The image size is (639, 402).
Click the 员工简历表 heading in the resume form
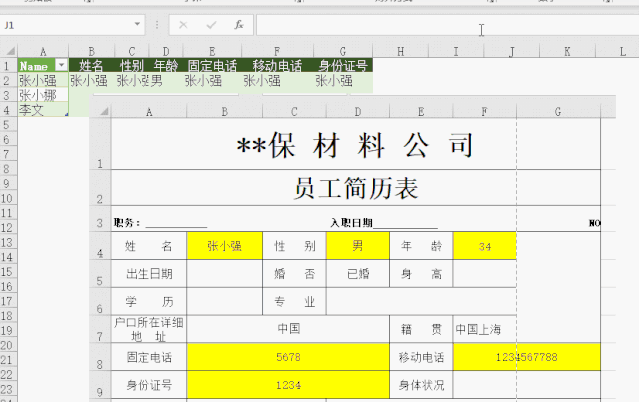point(356,188)
